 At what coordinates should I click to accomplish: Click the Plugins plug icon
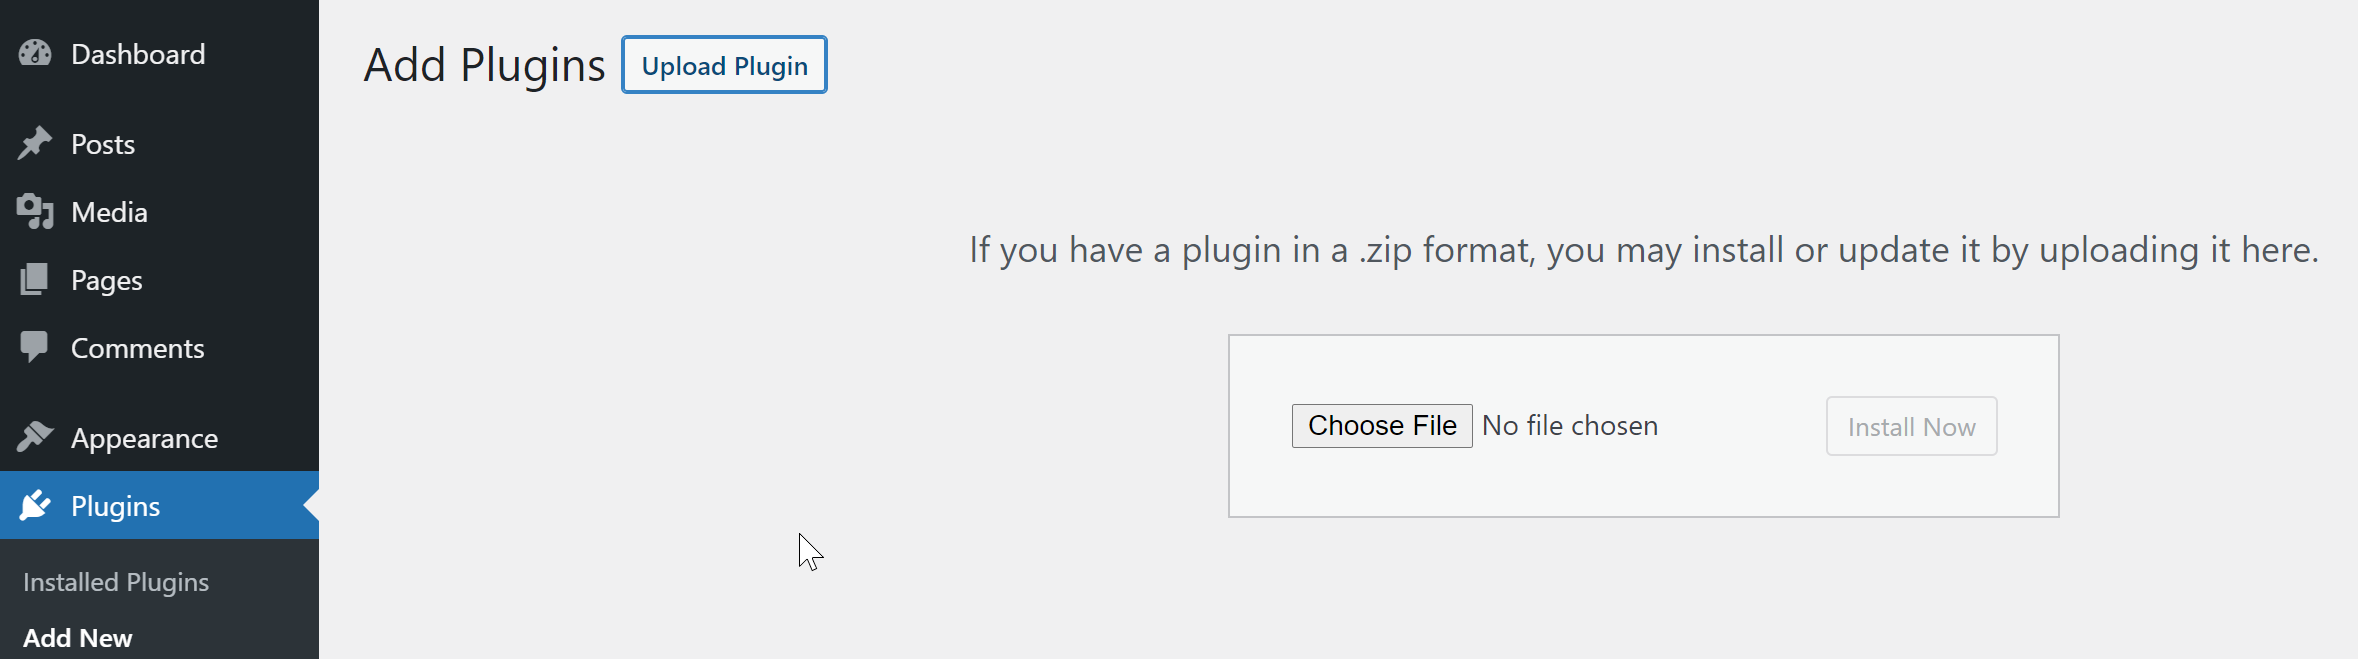[x=35, y=506]
